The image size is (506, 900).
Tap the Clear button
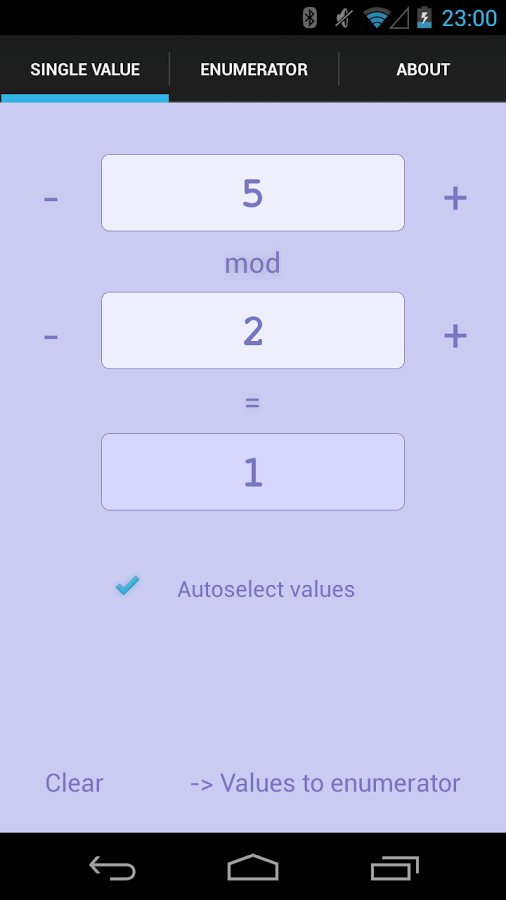click(74, 783)
